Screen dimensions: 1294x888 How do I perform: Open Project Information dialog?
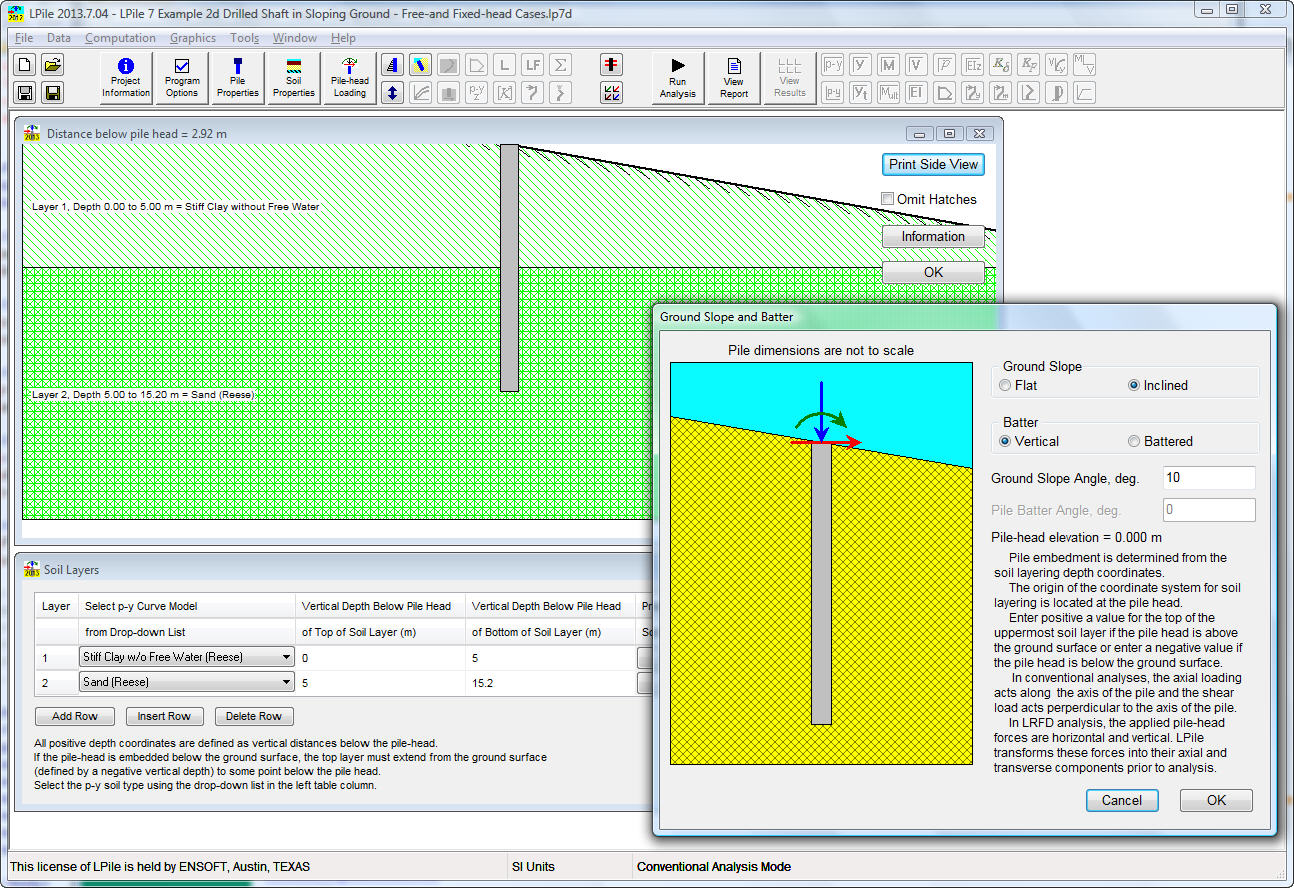[x=126, y=78]
